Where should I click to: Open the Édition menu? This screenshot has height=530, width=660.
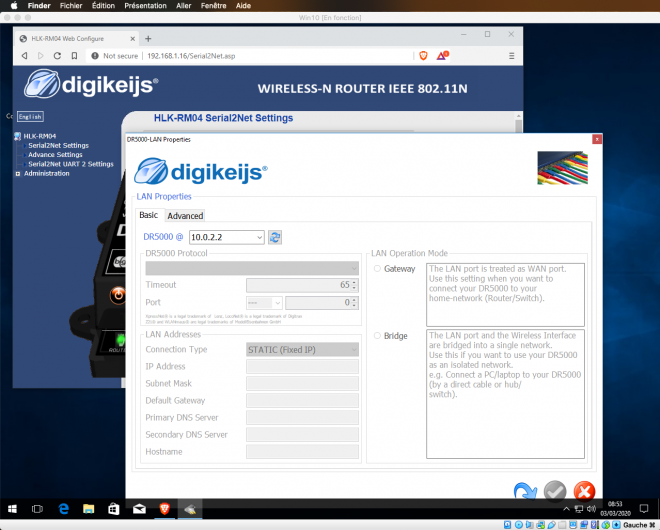coord(103,5)
